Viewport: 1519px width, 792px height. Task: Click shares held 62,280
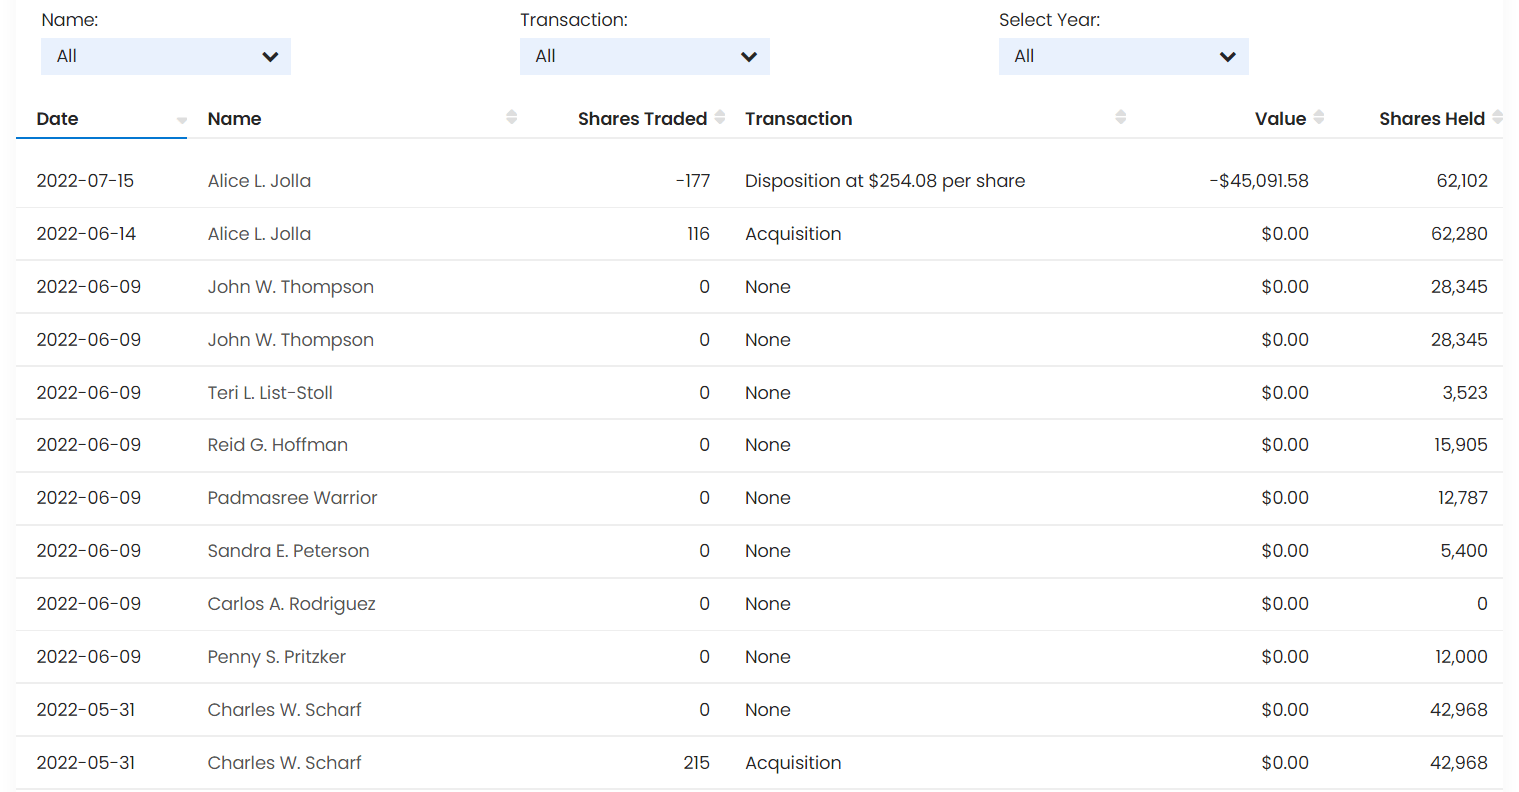(1459, 234)
